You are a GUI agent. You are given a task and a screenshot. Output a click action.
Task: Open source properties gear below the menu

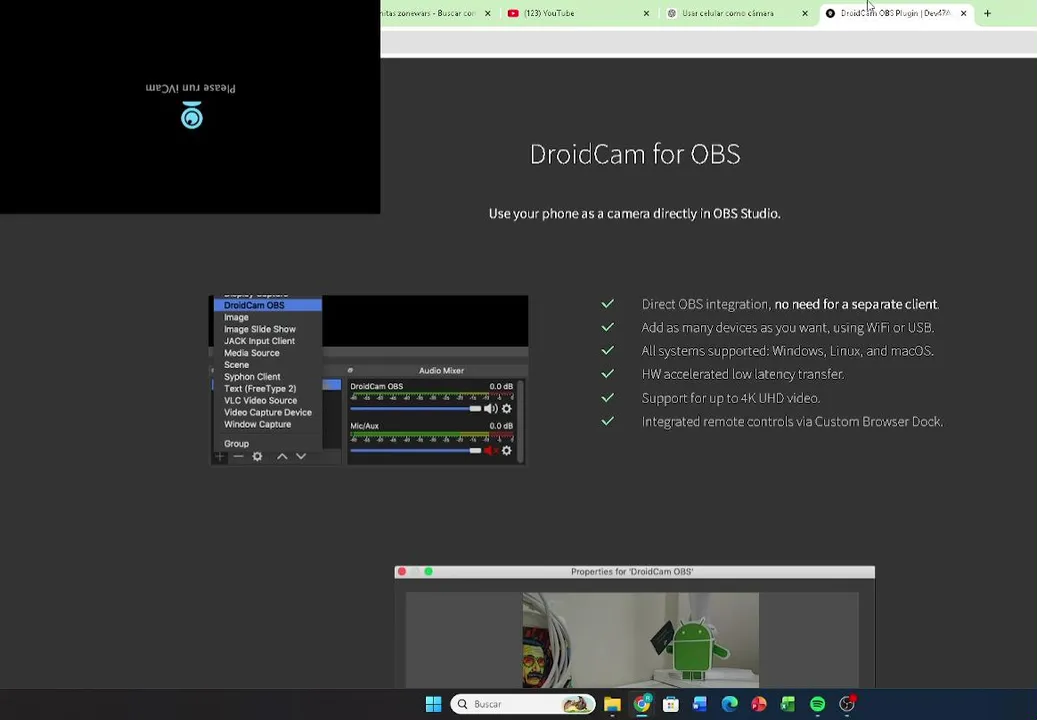(257, 456)
